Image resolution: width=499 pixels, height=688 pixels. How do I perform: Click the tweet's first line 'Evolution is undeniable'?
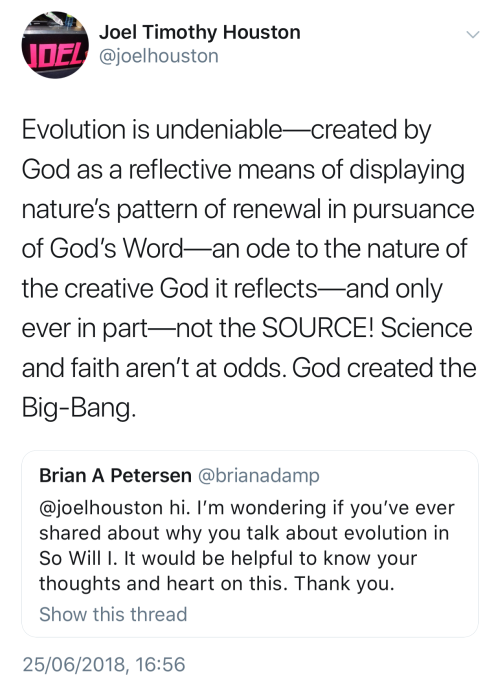click(152, 130)
